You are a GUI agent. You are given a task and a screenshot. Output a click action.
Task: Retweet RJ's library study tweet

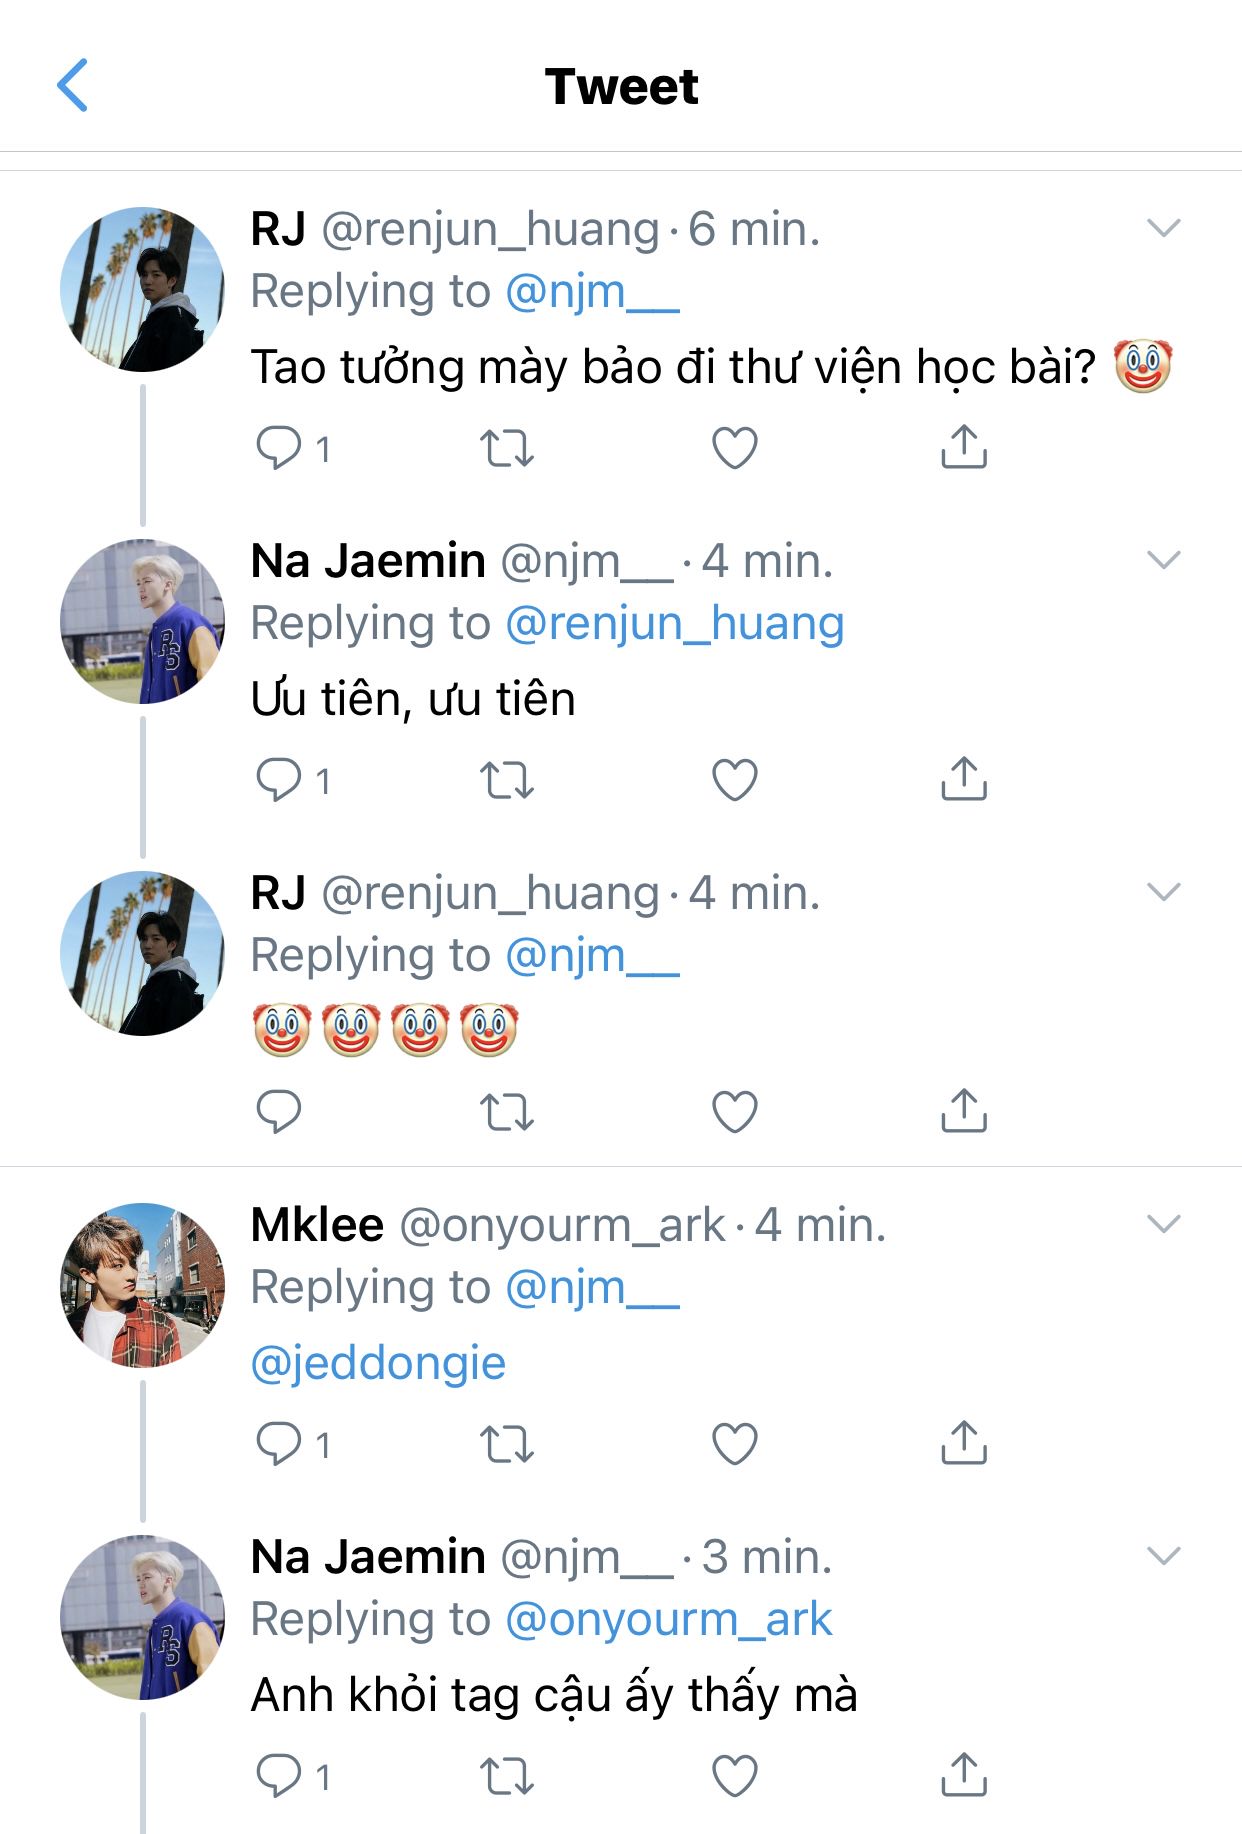pos(507,448)
